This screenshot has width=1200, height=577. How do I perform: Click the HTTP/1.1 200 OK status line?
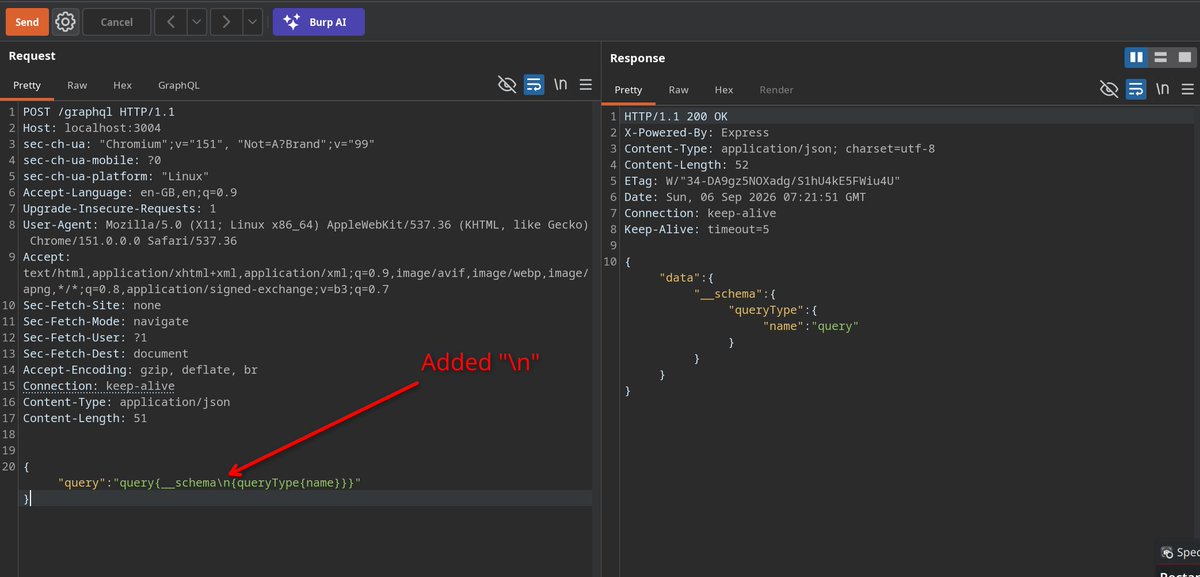[676, 117]
